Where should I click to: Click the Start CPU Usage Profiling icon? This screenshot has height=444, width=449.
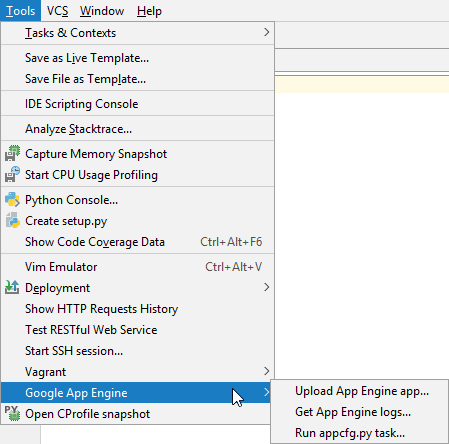point(12,175)
